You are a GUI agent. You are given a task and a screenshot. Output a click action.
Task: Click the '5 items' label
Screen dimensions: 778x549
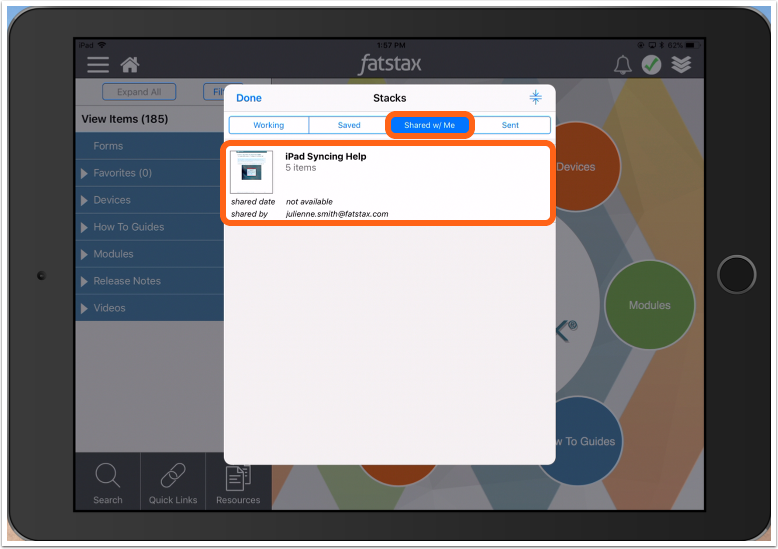point(301,168)
